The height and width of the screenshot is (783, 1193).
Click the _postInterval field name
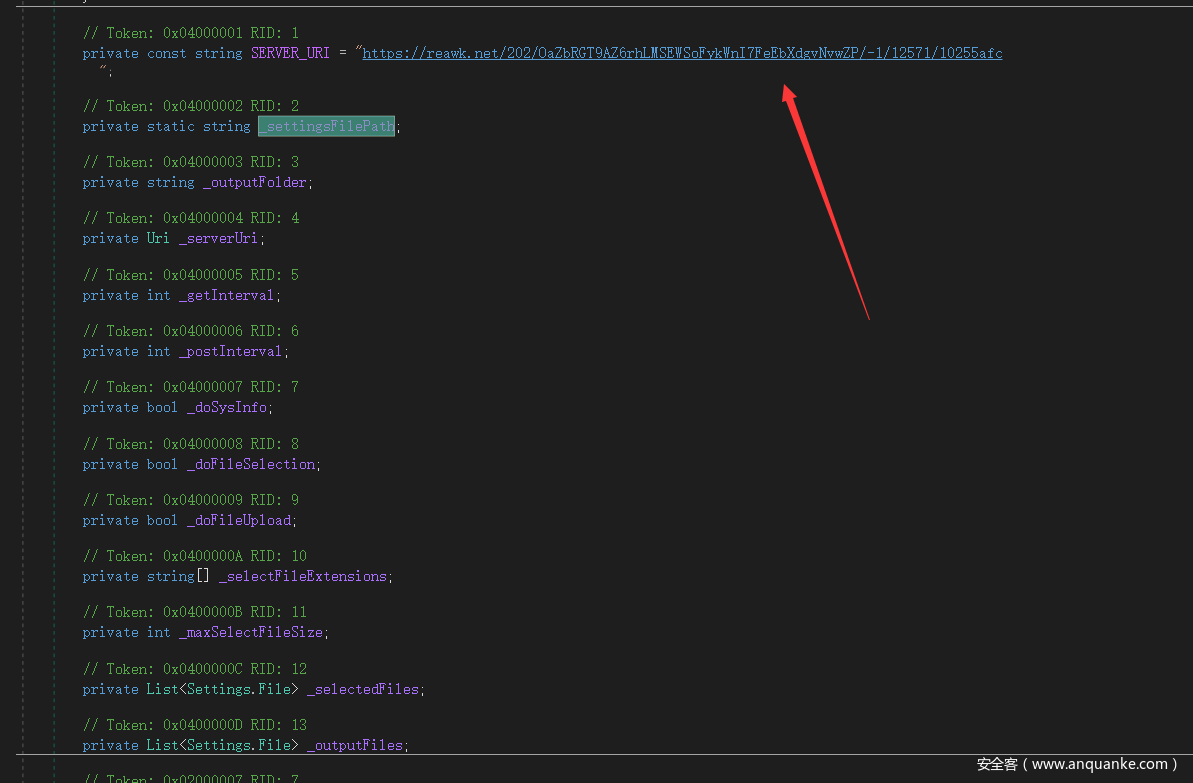232,352
